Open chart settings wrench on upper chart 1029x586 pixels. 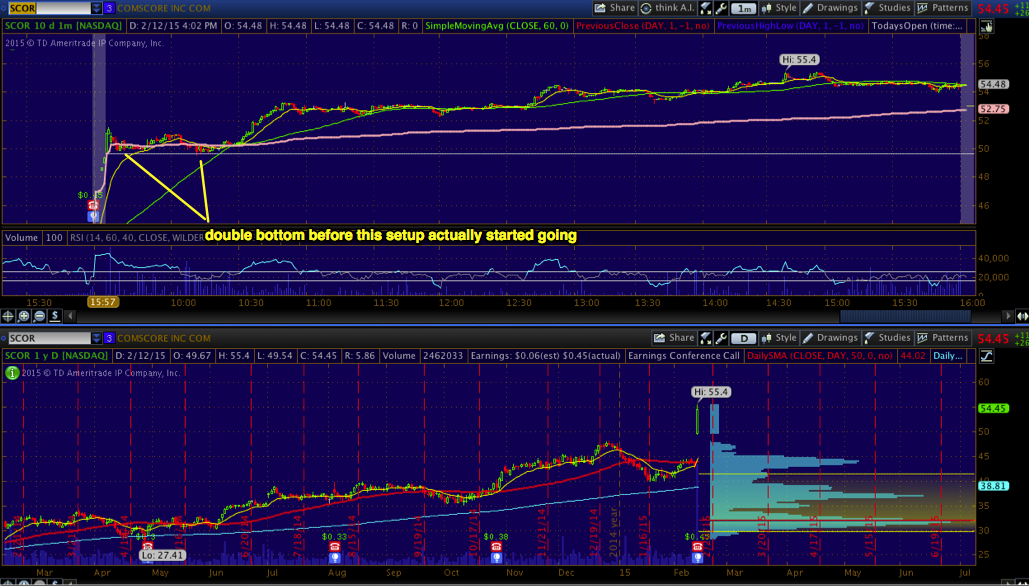[x=721, y=8]
